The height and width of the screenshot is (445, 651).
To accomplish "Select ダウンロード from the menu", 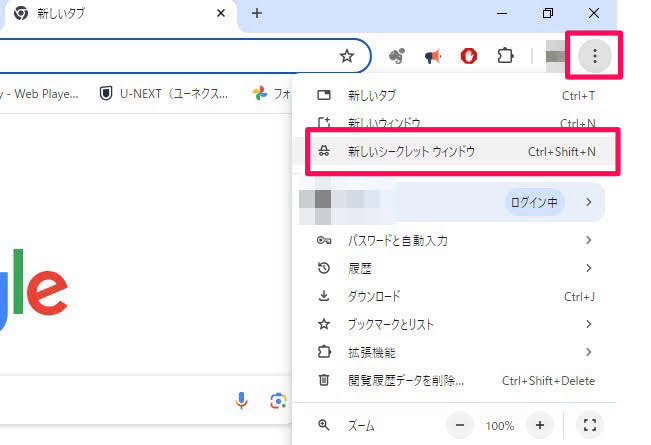I will click(x=374, y=296).
